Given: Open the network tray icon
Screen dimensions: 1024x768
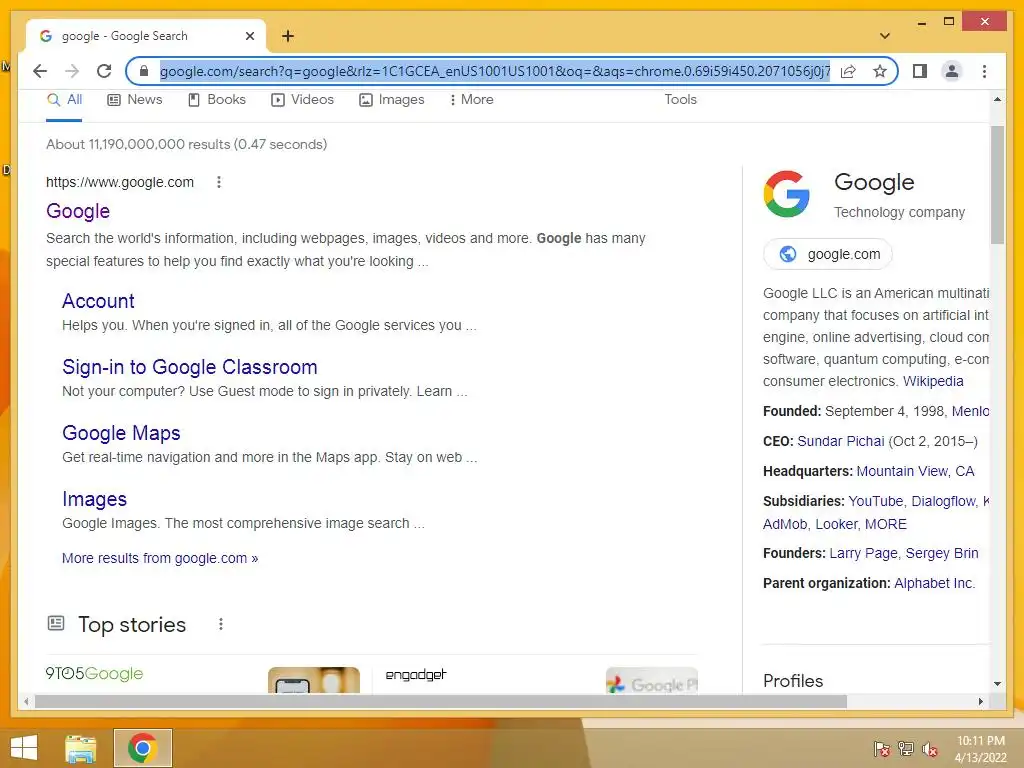Looking at the screenshot, I should (906, 748).
